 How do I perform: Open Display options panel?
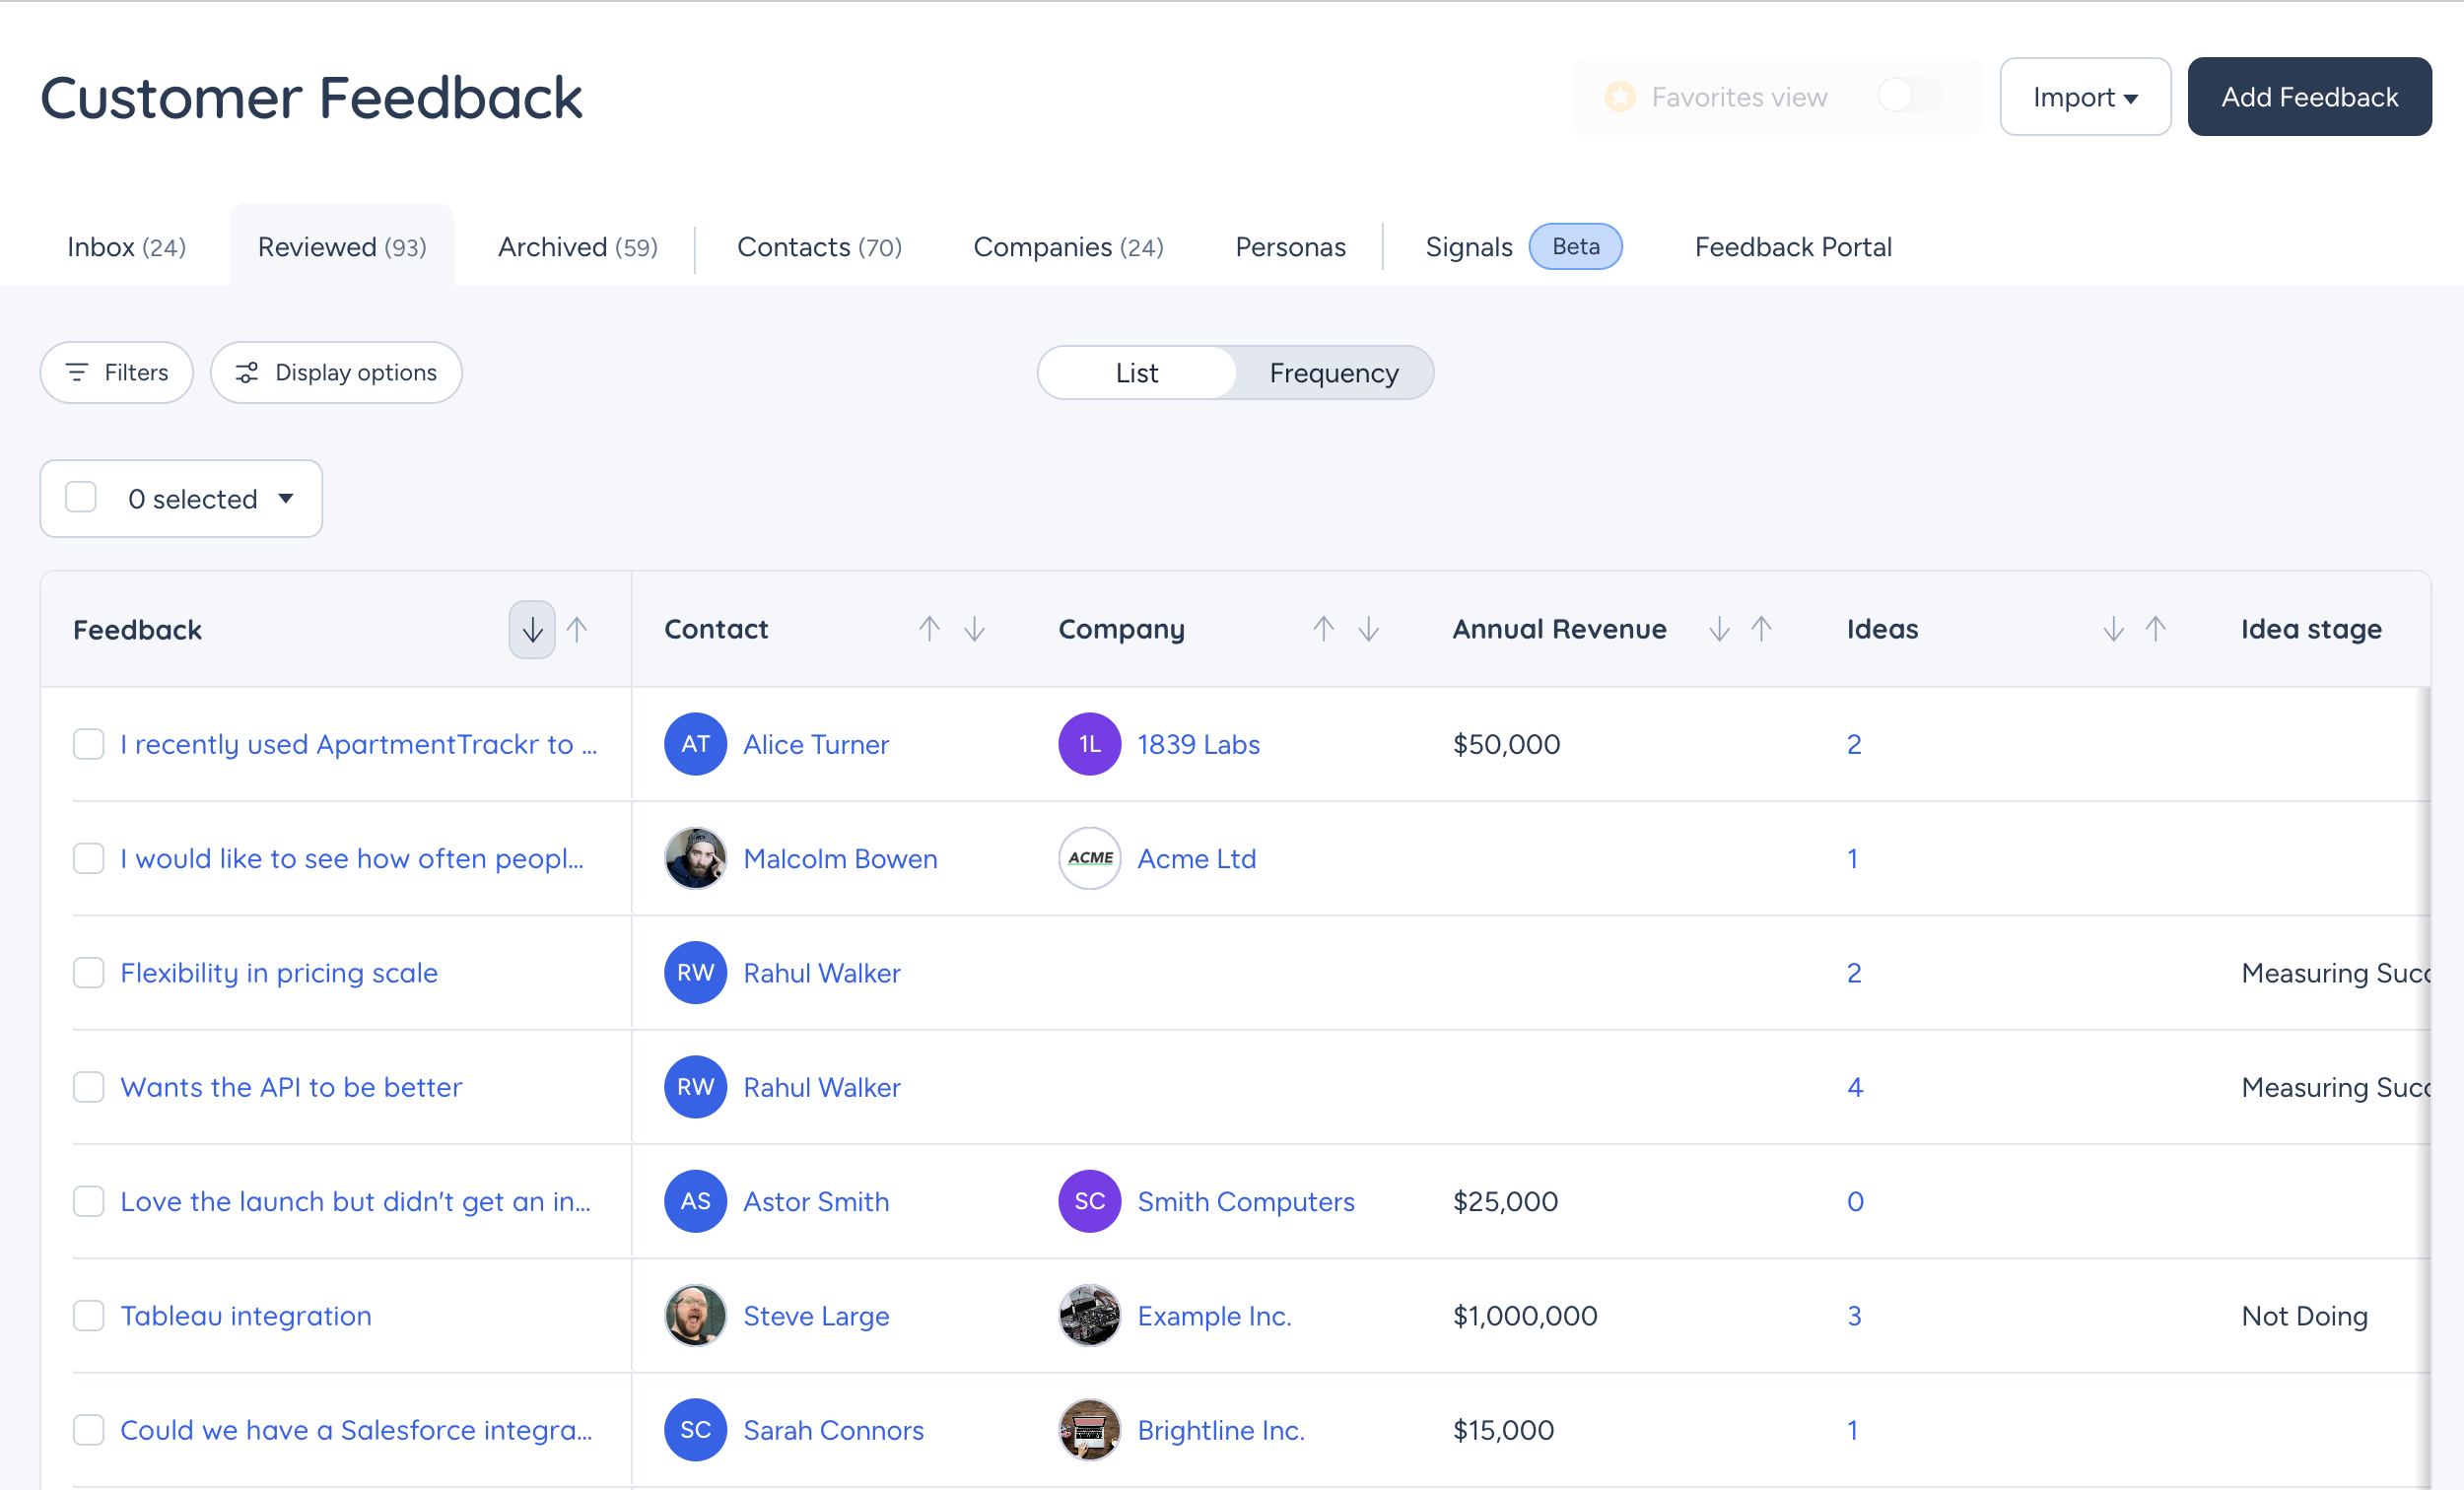(336, 372)
